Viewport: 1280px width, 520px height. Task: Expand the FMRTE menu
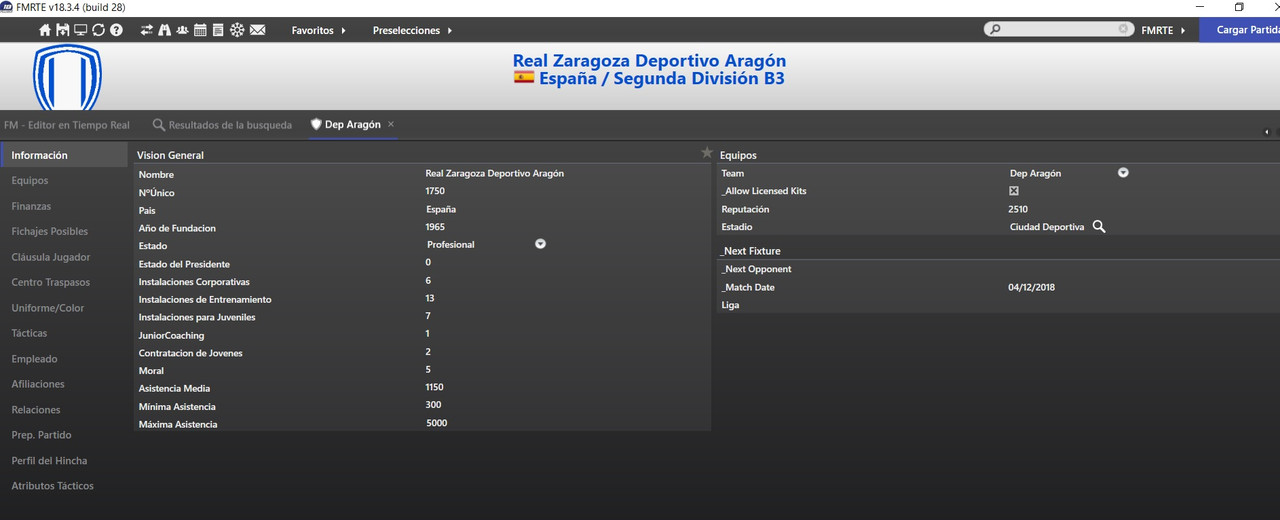tap(1163, 31)
